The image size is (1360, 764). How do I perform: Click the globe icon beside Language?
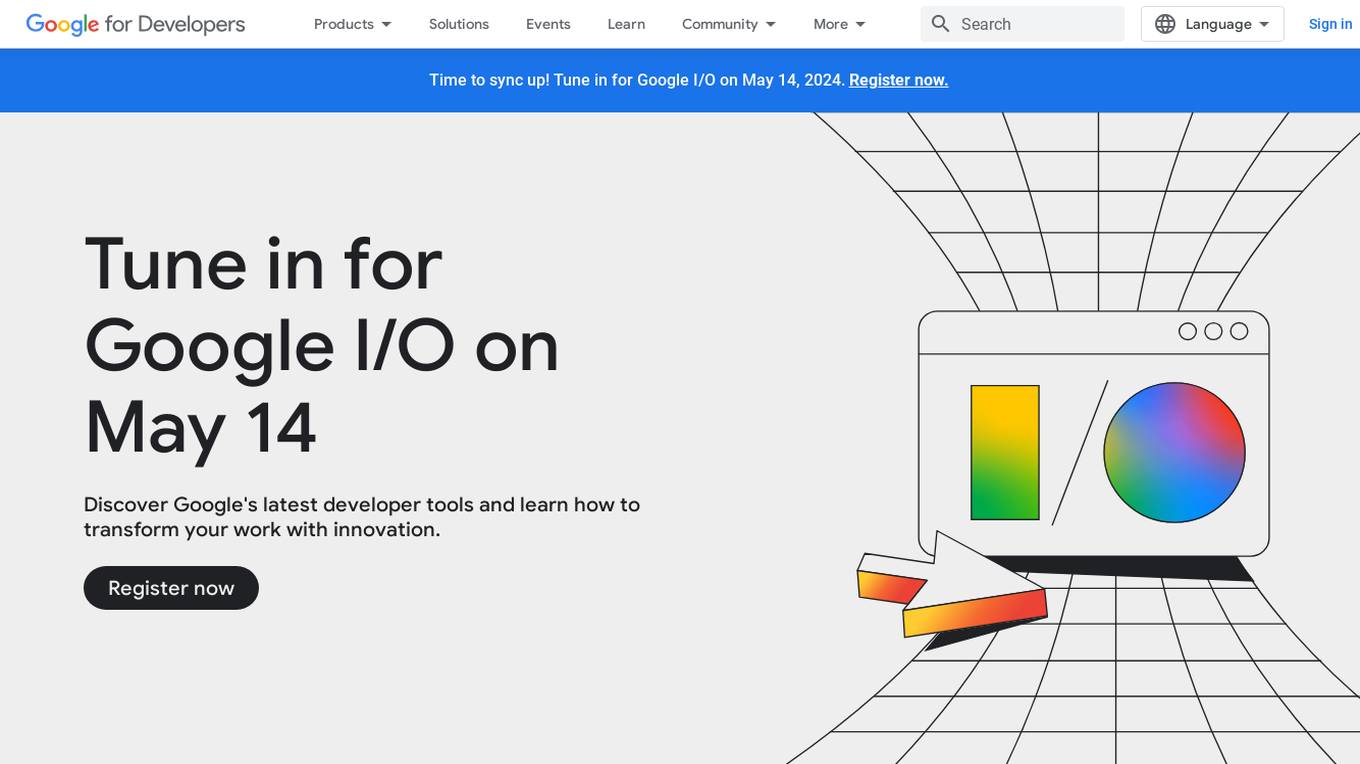1165,24
